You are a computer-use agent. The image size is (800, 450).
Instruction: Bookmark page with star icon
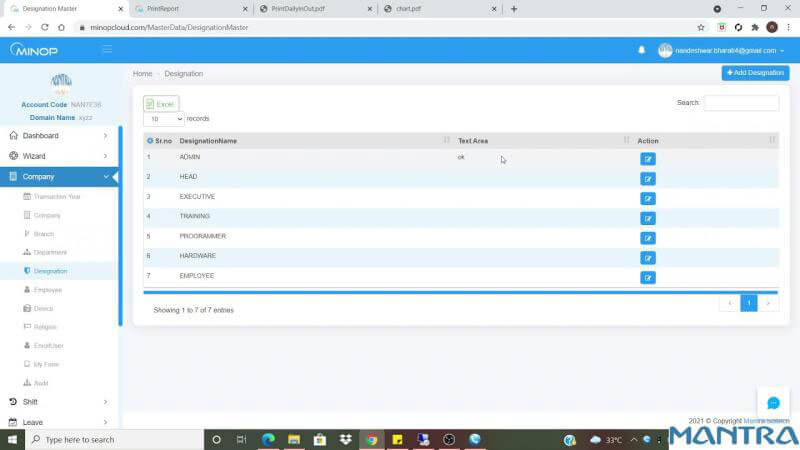tap(700, 27)
